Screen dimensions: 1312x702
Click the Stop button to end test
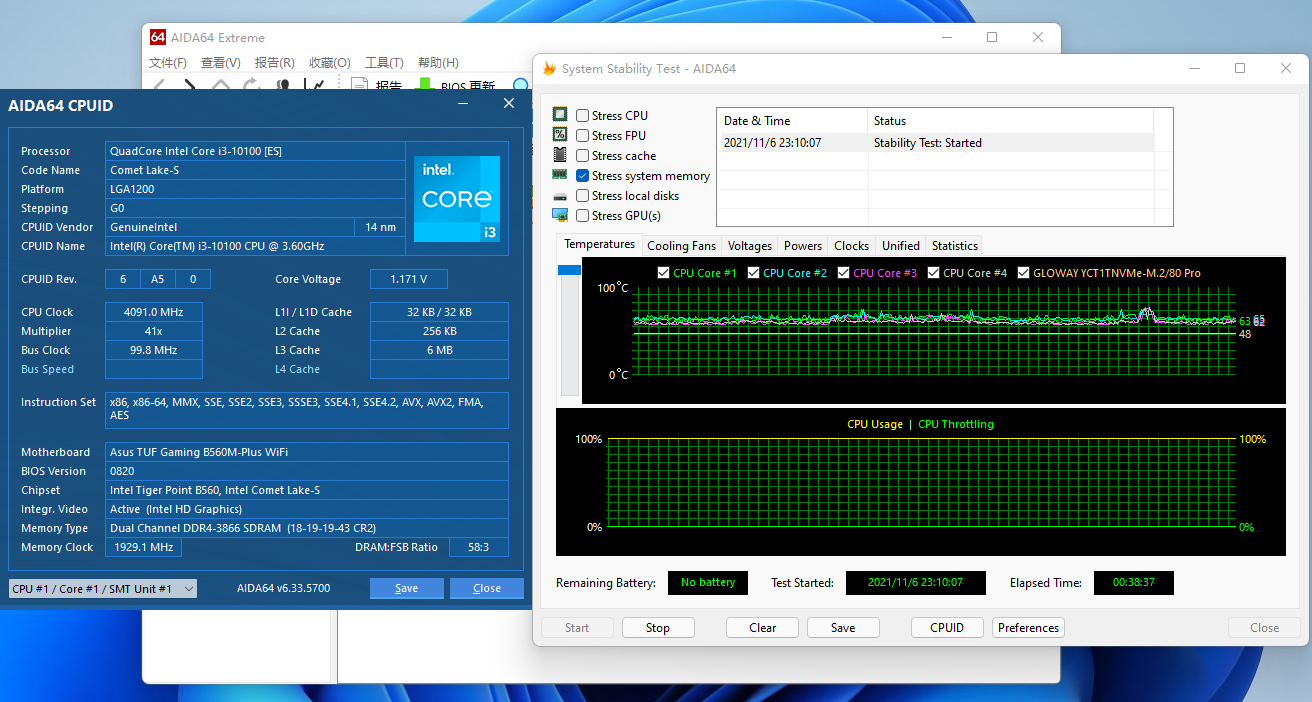(x=657, y=627)
